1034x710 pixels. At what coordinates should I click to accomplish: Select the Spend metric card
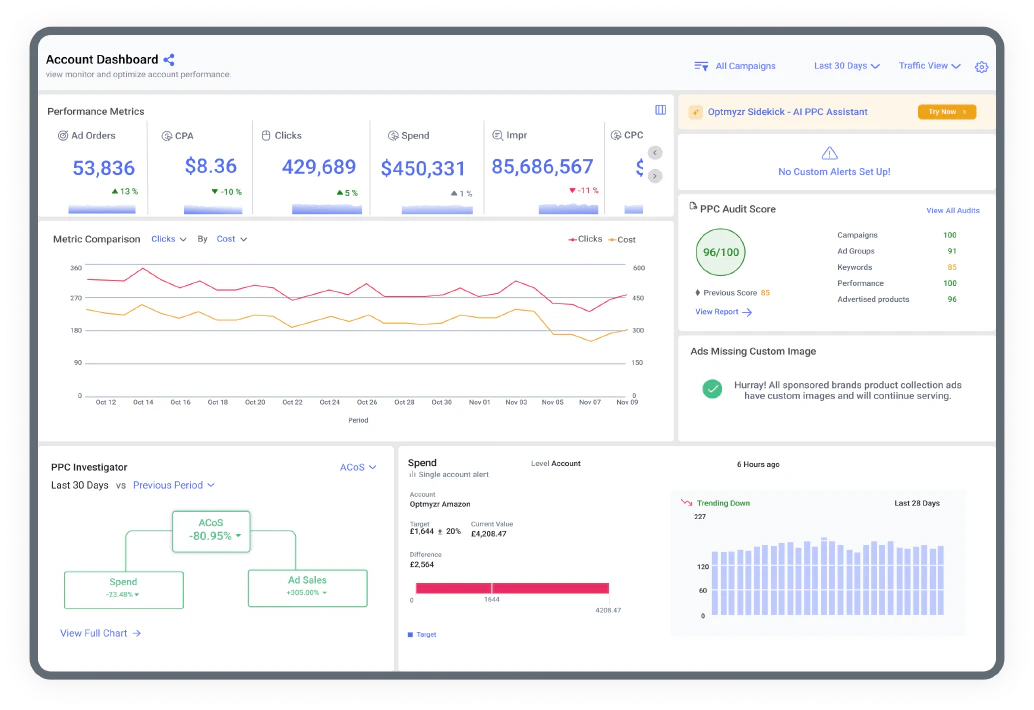tap(423, 167)
